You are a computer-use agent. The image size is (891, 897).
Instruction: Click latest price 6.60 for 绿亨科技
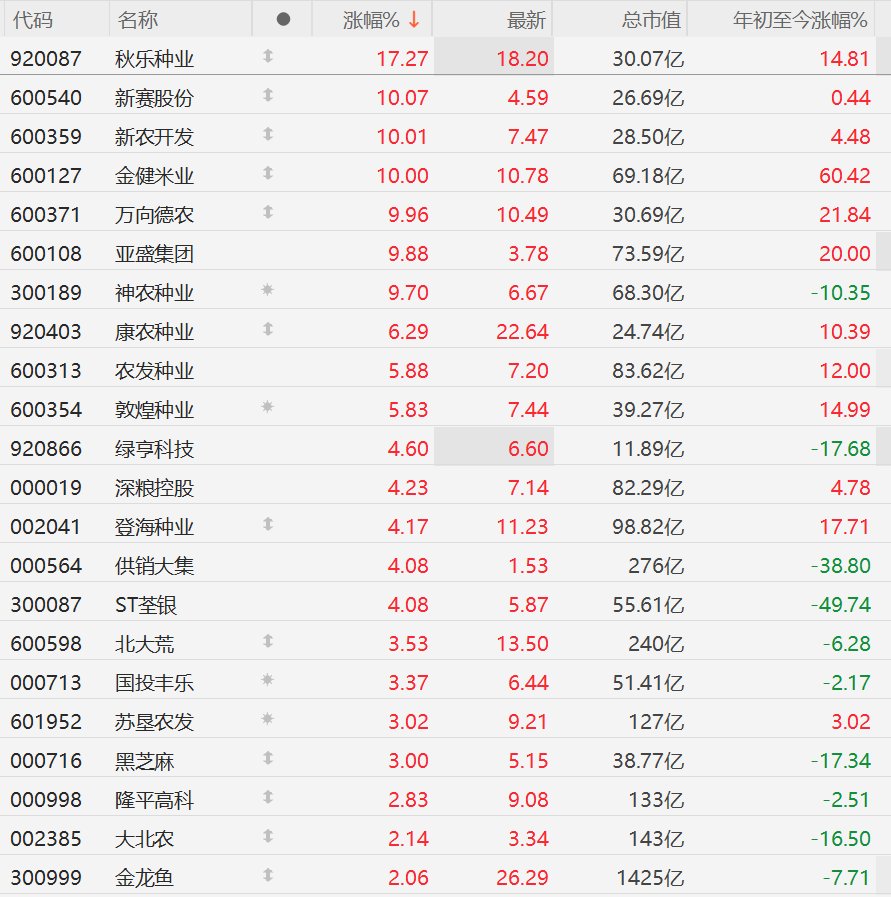click(528, 449)
